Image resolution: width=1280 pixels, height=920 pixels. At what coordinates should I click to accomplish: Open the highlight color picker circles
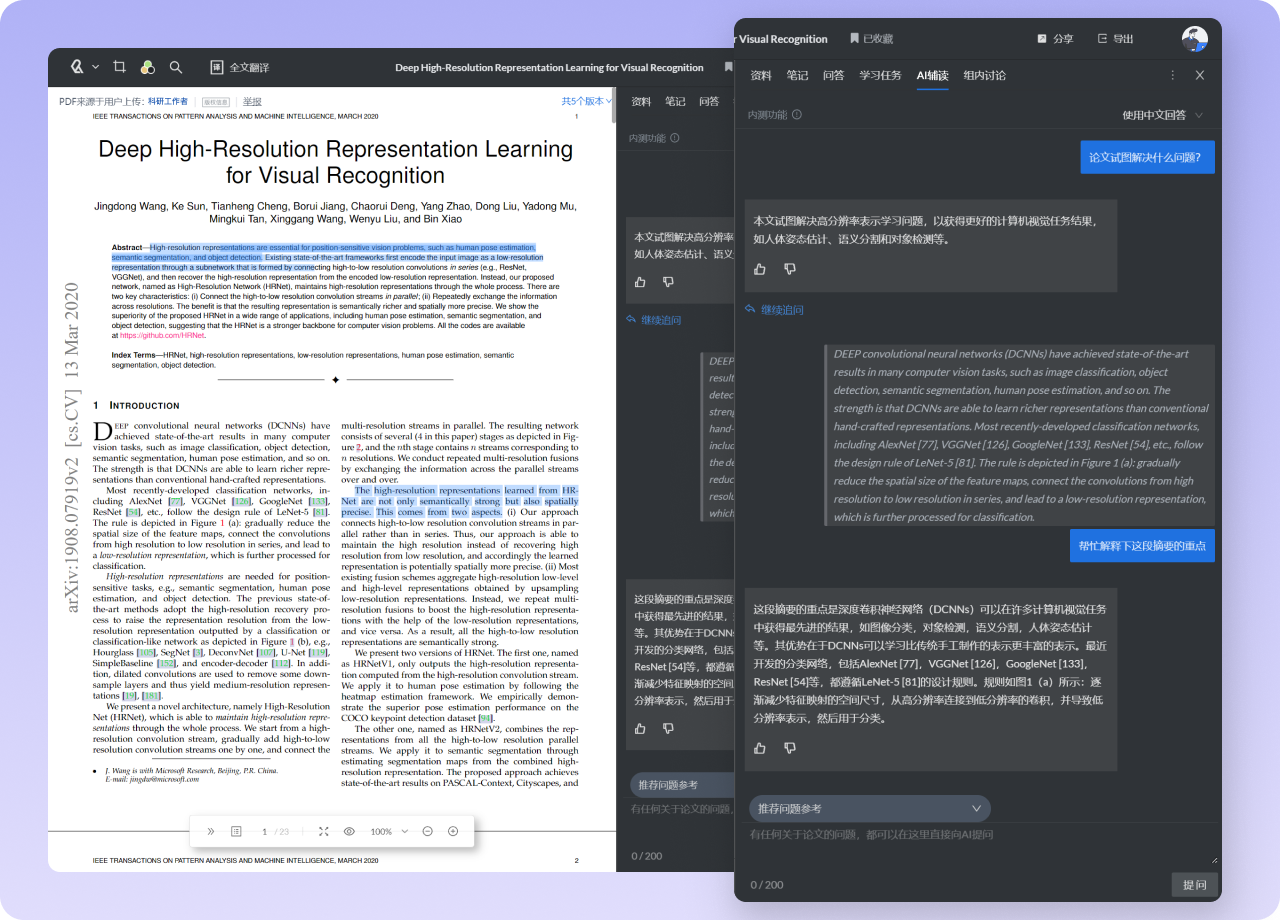(x=147, y=67)
